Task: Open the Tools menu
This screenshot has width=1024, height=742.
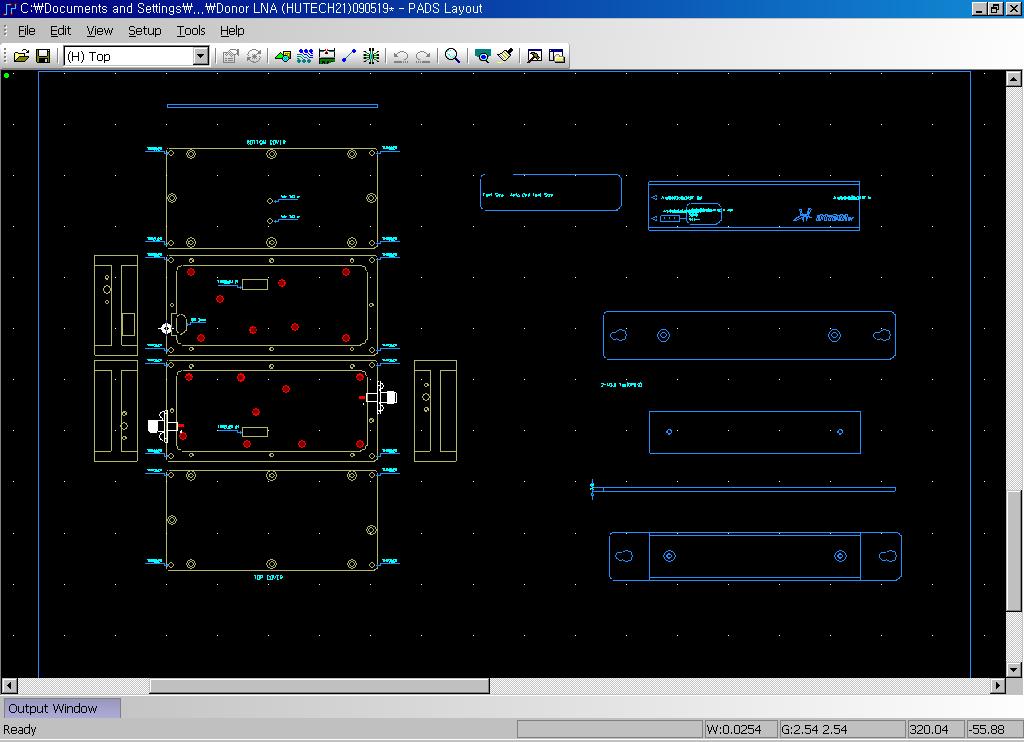Action: click(x=191, y=31)
